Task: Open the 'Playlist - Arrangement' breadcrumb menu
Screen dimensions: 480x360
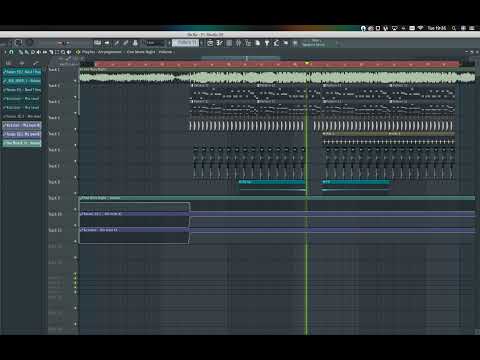Action: (102, 52)
